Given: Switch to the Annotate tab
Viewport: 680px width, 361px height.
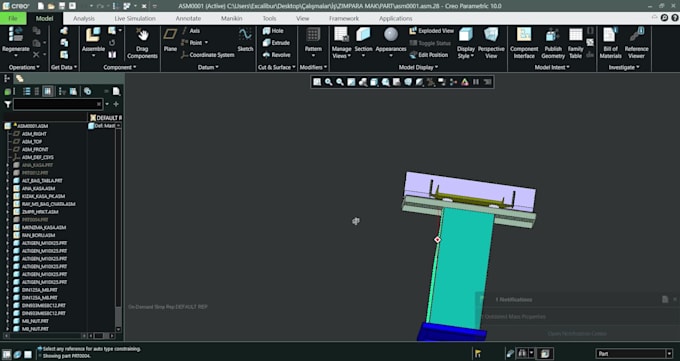Looking at the screenshot, I should 188,18.
